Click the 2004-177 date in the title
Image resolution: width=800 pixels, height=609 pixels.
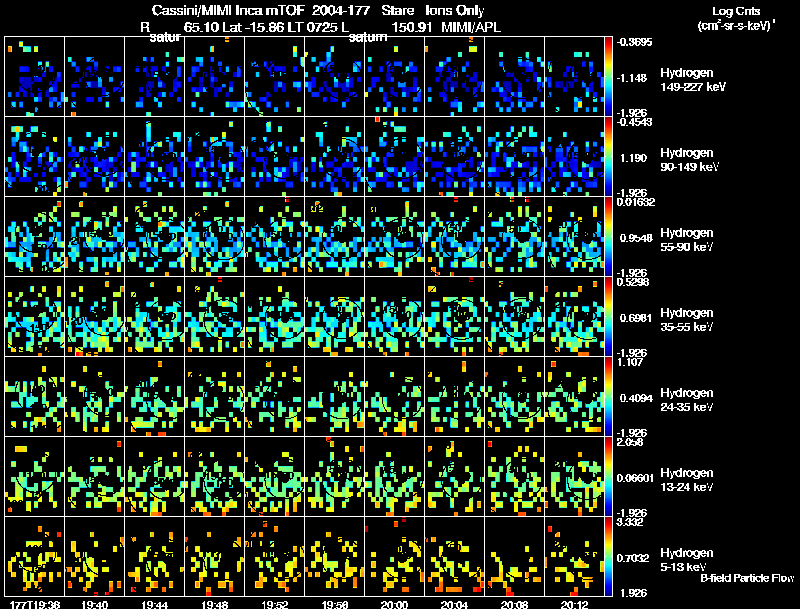tap(340, 10)
